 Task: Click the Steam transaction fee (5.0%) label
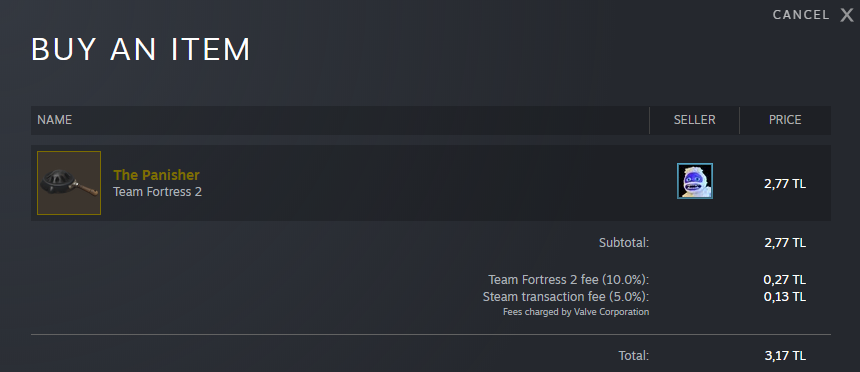pyautogui.click(x=566, y=297)
